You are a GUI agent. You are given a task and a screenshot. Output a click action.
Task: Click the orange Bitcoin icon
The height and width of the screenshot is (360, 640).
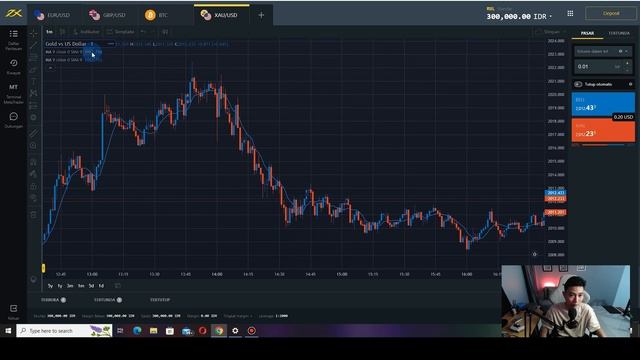coord(150,15)
